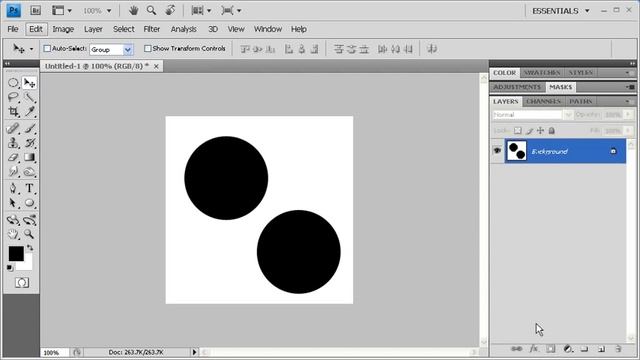Check Show Transform Controls
Screen dimensions: 640x360
[147, 49]
